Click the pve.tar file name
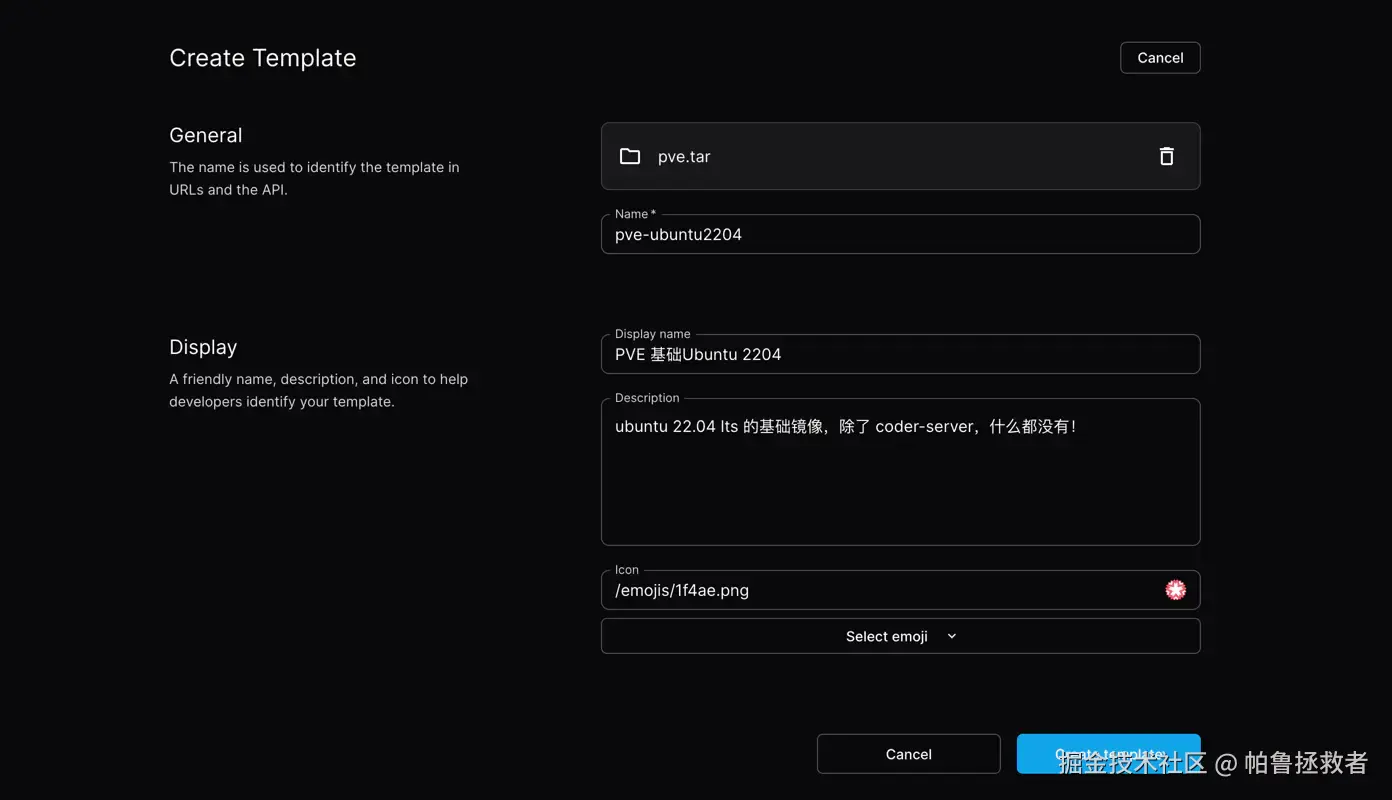Screen dimensions: 1392x800 point(684,157)
